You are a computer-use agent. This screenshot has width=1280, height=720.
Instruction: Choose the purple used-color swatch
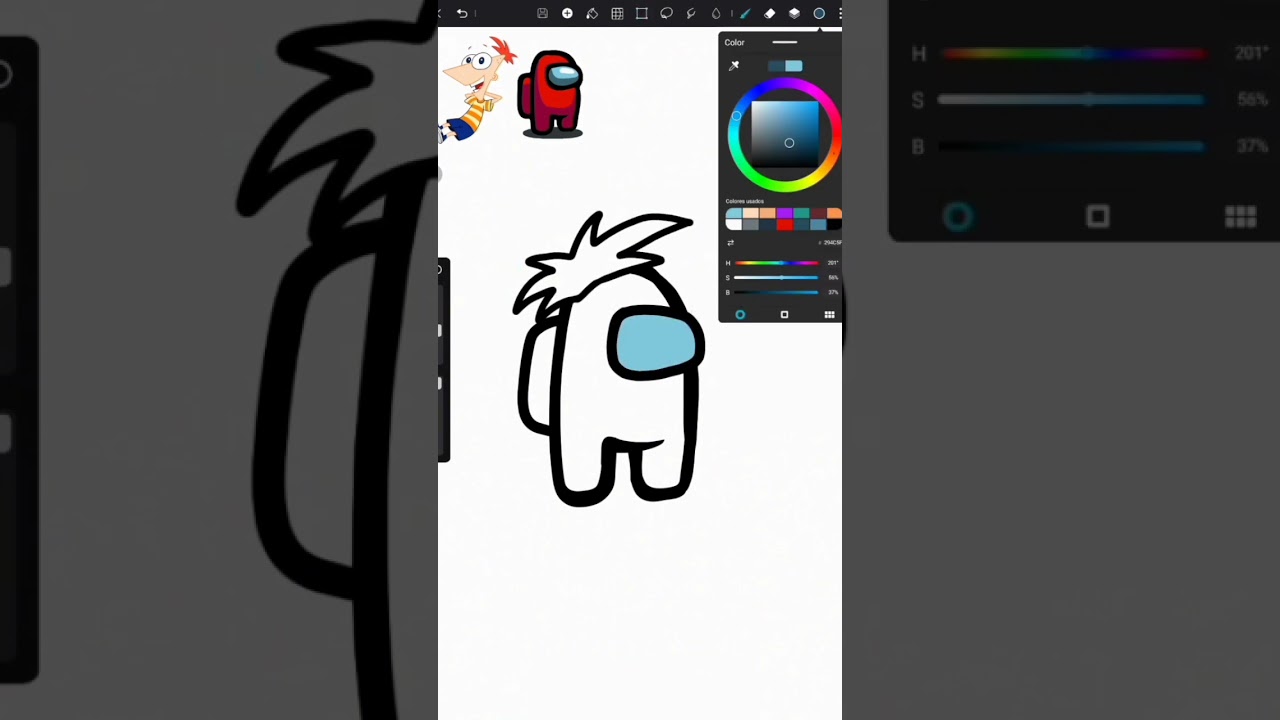coord(784,213)
